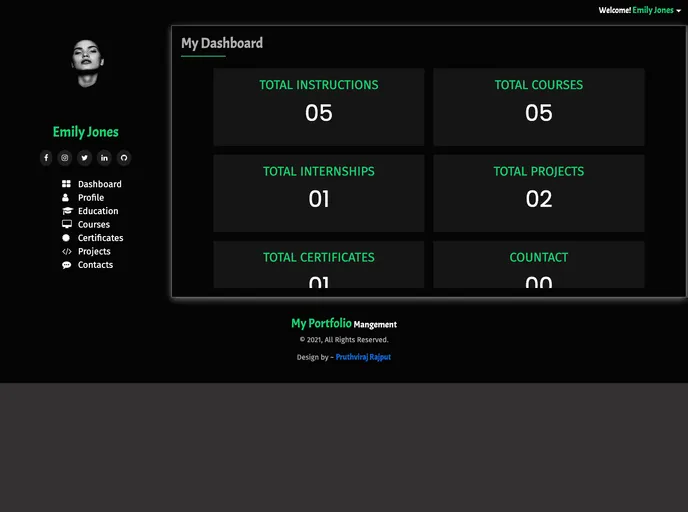Open the Instagram social icon
This screenshot has height=512, width=688.
(x=65, y=158)
